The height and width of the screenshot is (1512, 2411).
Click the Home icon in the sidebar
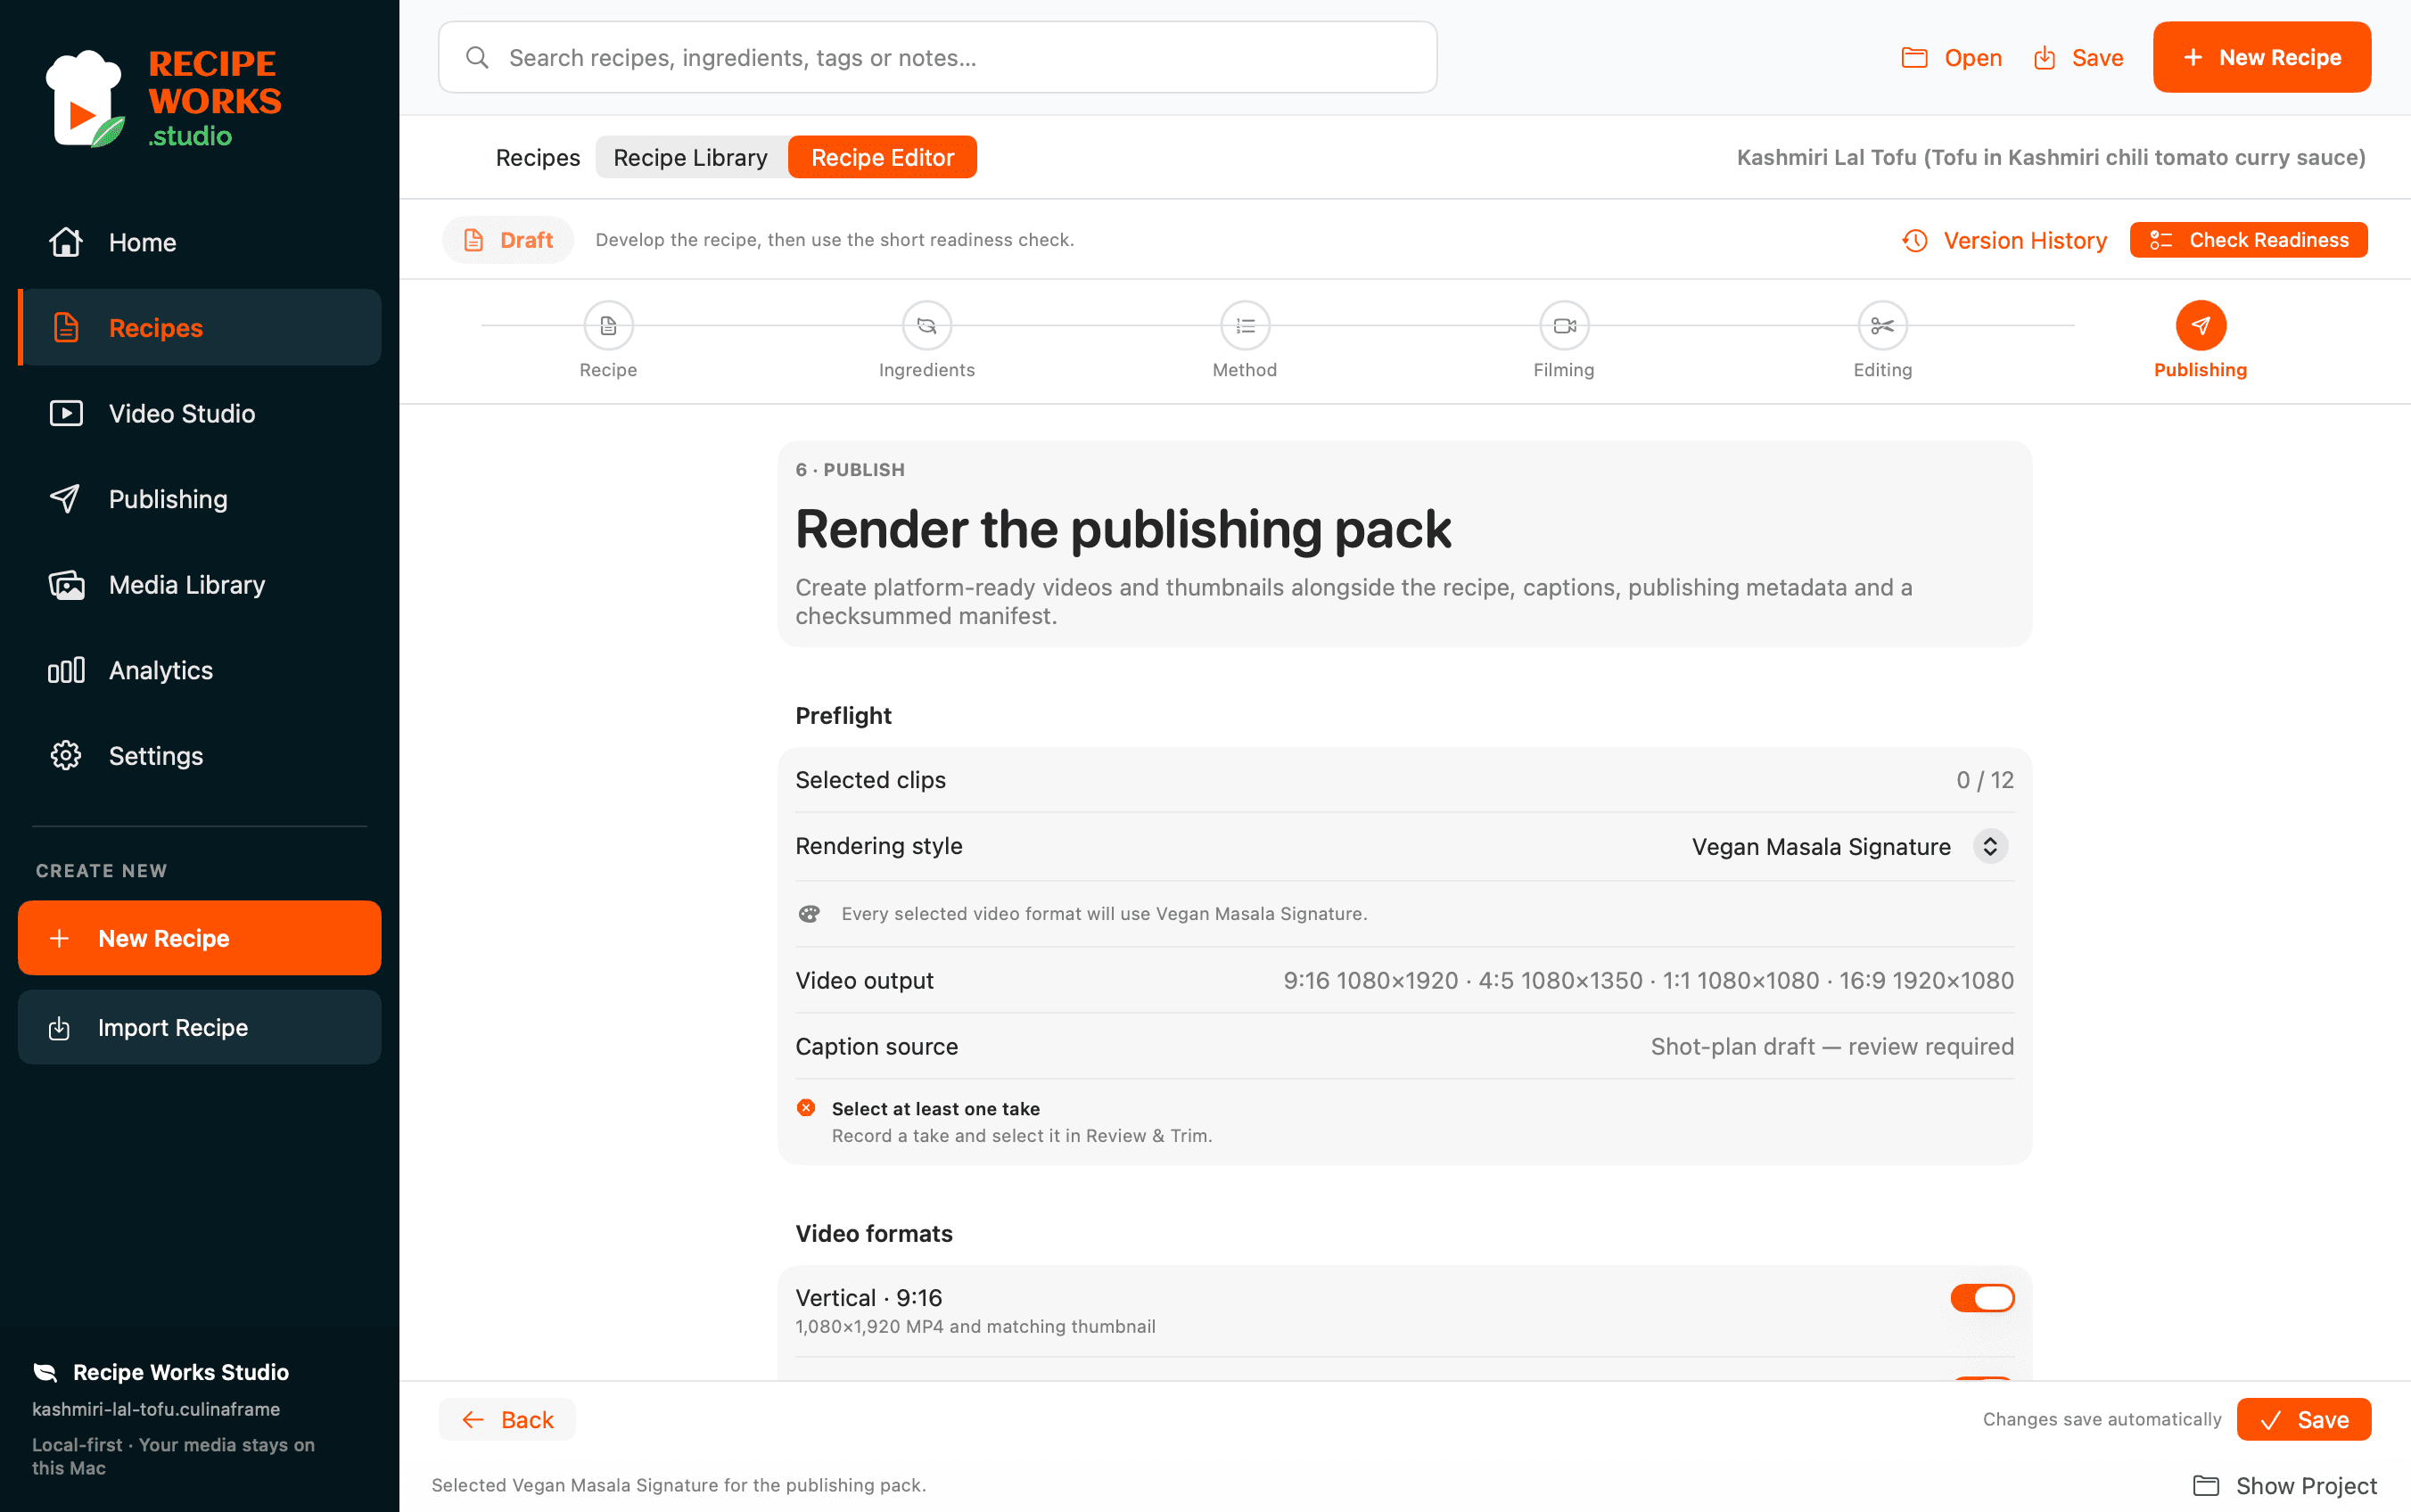tap(66, 242)
